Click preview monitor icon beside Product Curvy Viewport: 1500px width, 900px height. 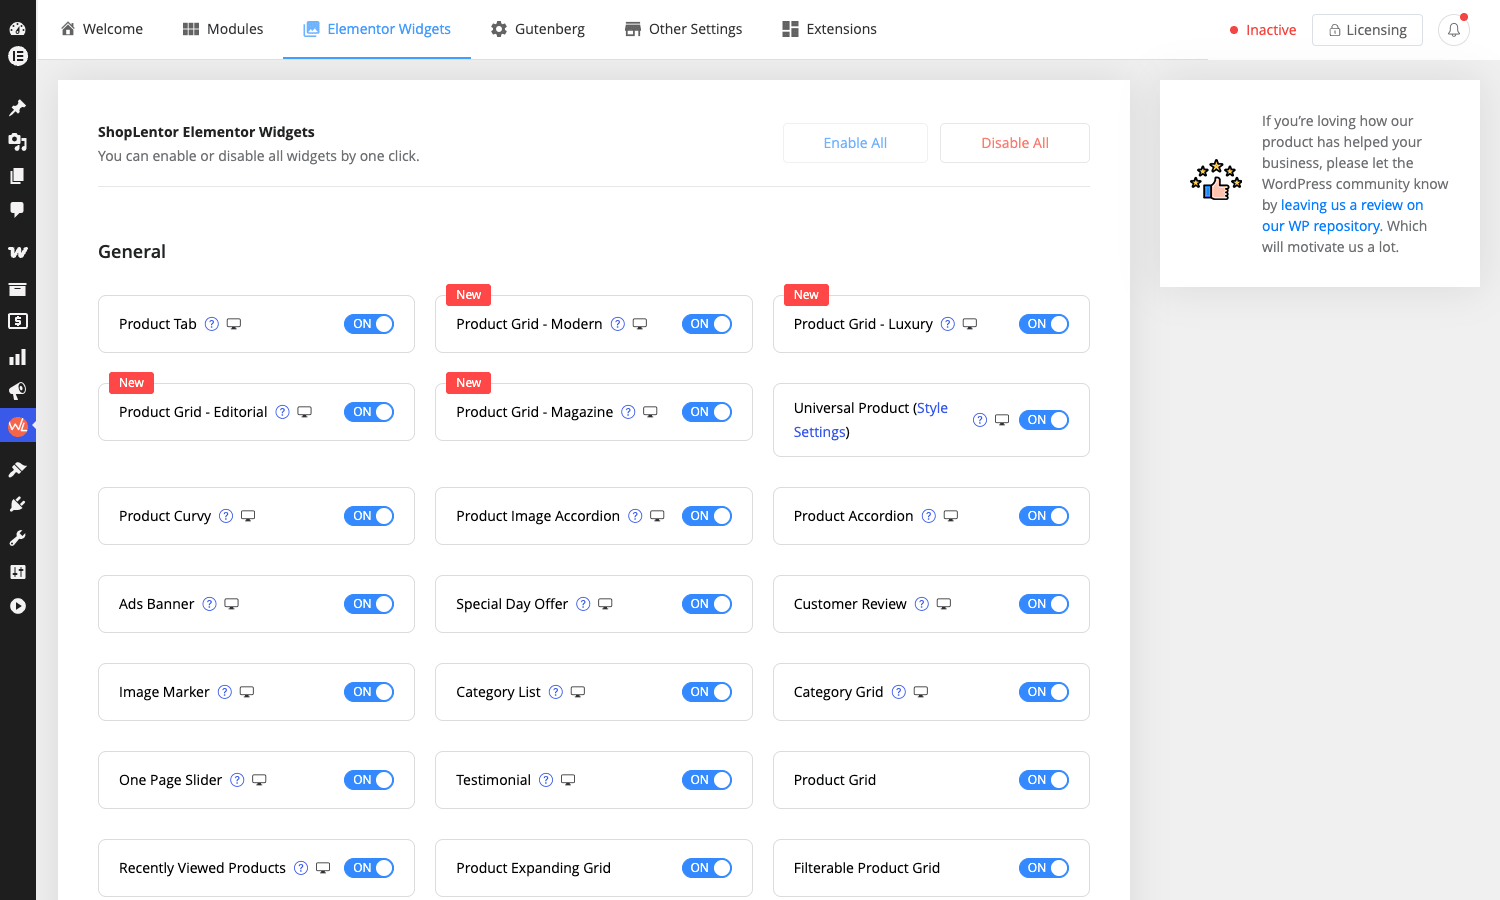point(248,516)
